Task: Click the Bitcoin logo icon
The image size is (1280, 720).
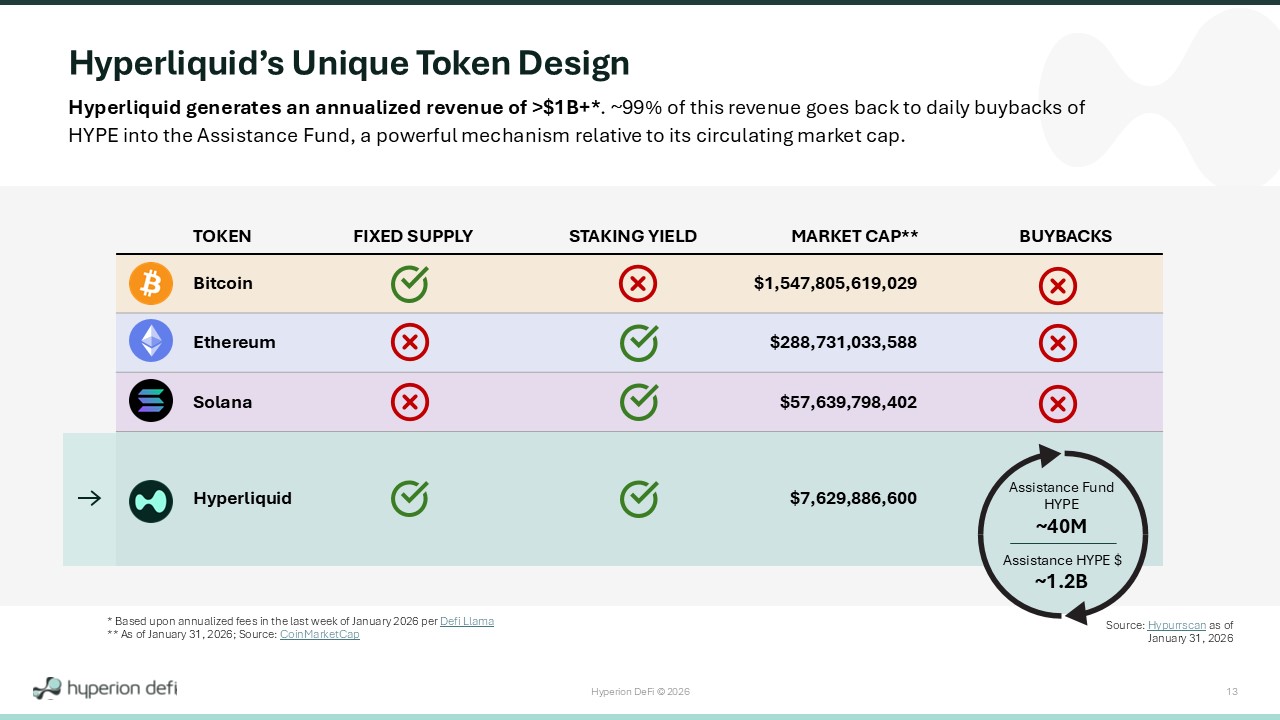Action: (x=151, y=284)
